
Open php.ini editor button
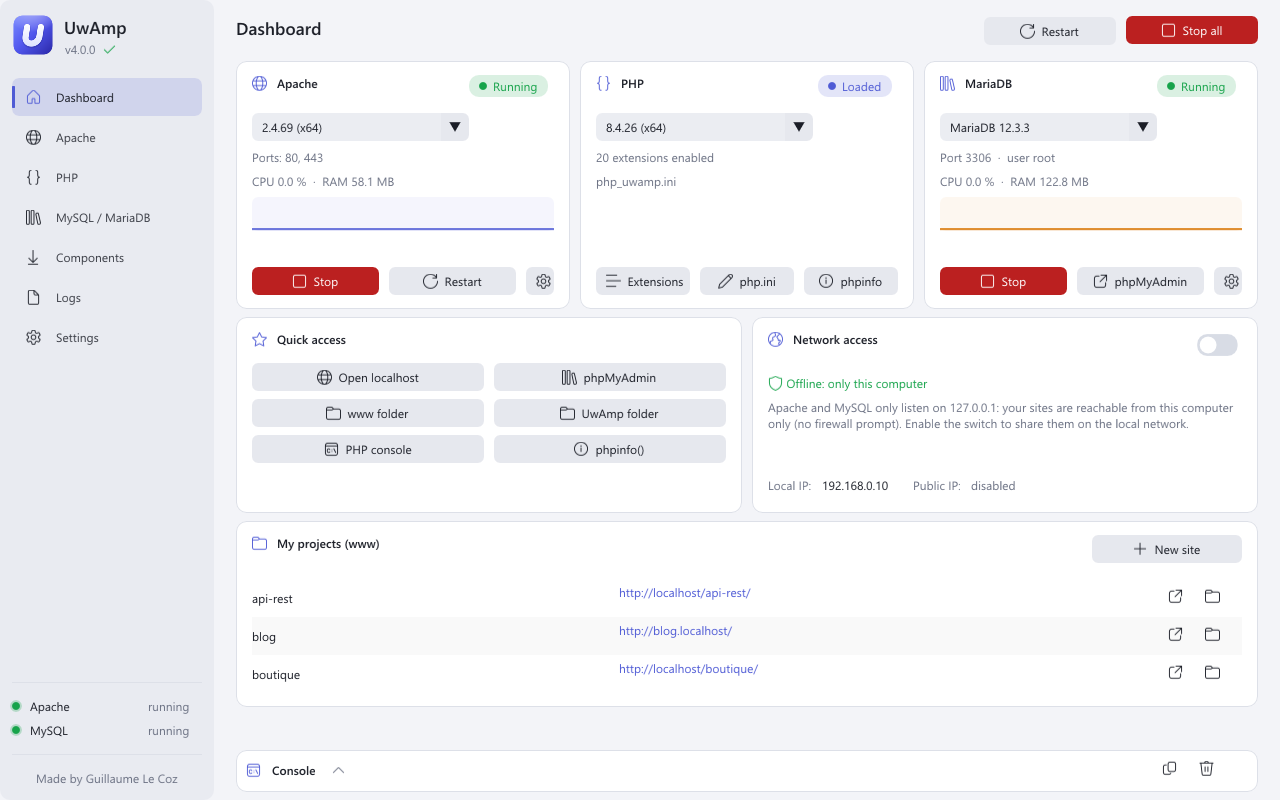747,281
